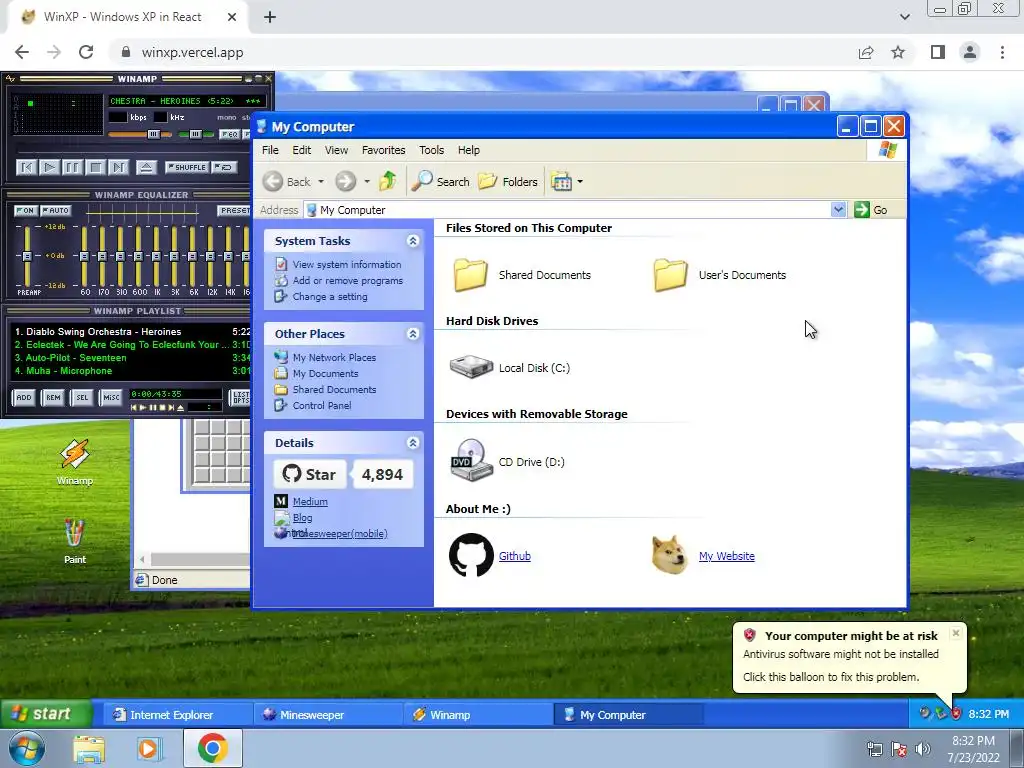Open My Network Places link
The image size is (1024, 768).
pyautogui.click(x=334, y=357)
